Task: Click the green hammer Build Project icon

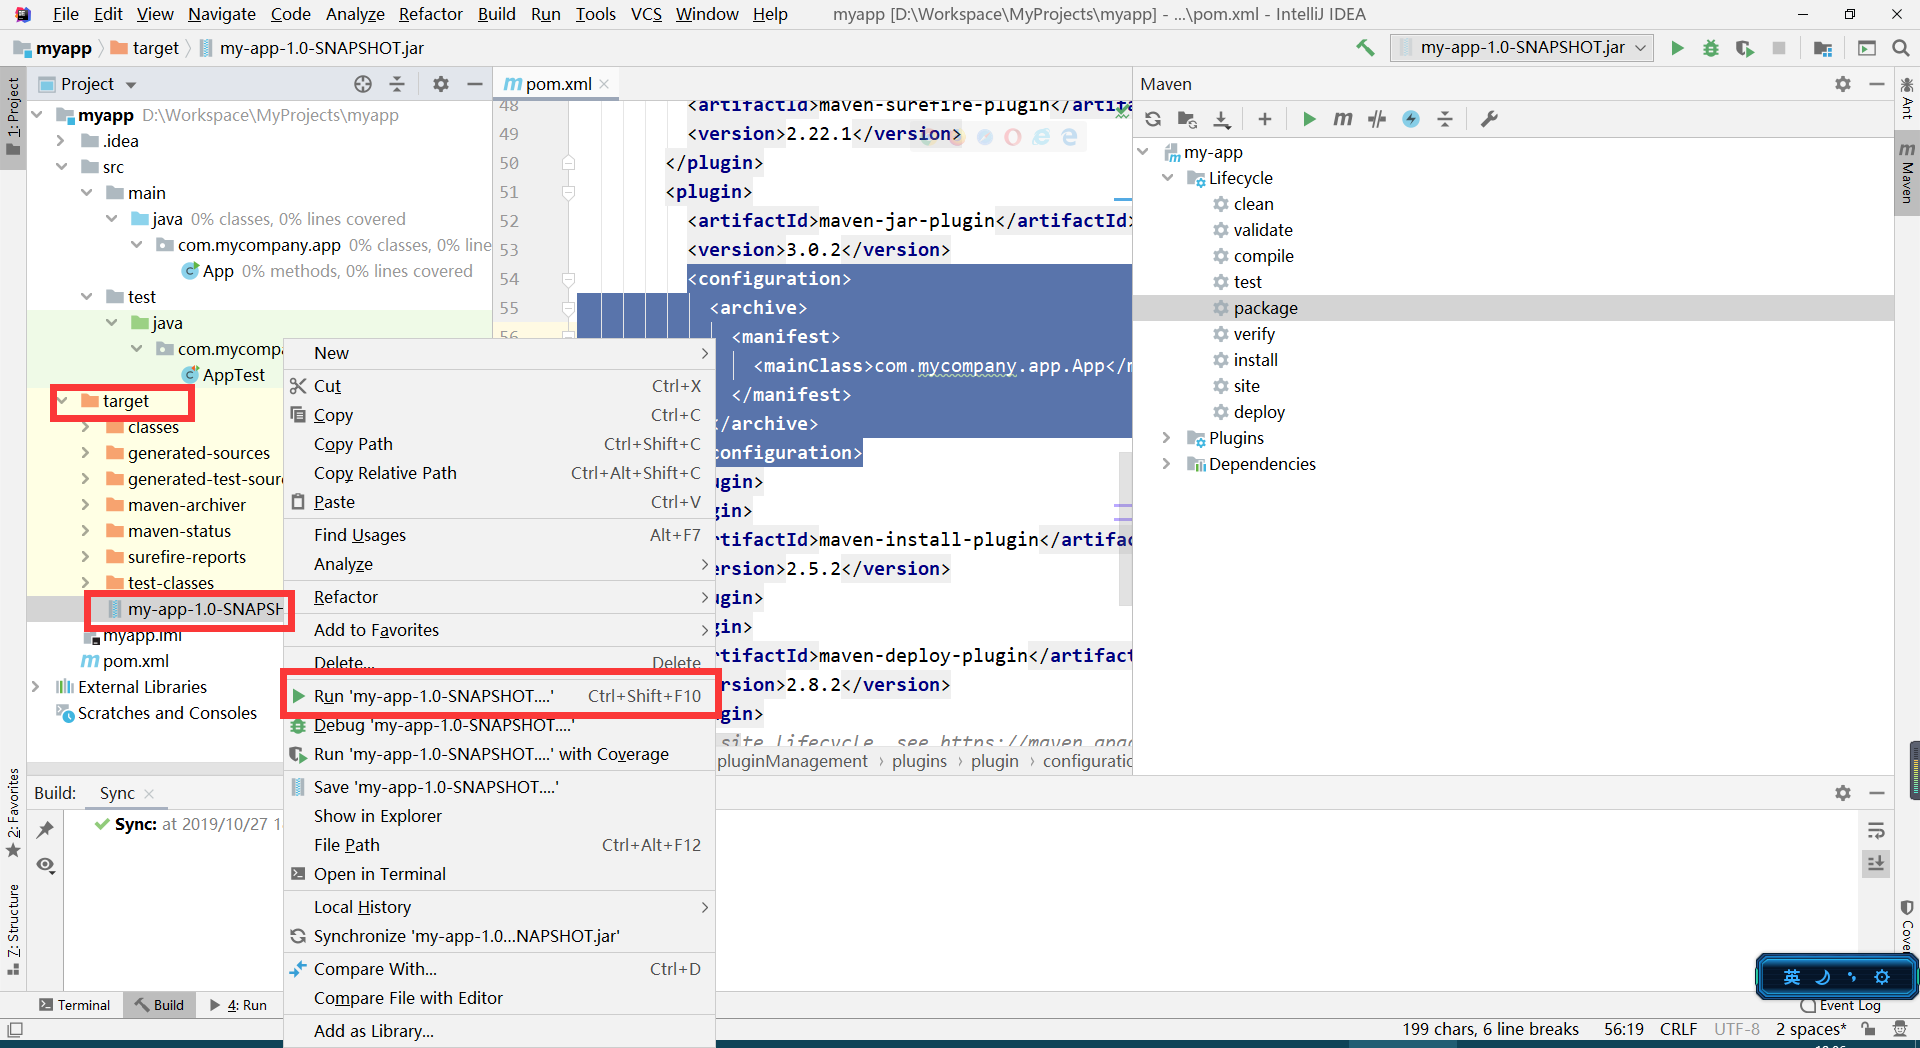Action: (1365, 48)
